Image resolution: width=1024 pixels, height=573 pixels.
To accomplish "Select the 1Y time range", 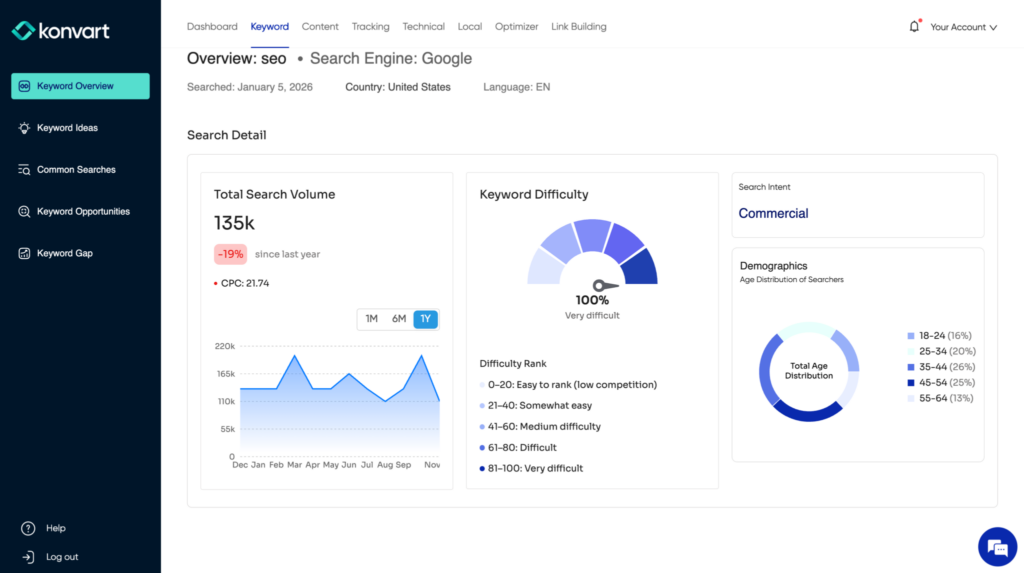I will (x=426, y=319).
